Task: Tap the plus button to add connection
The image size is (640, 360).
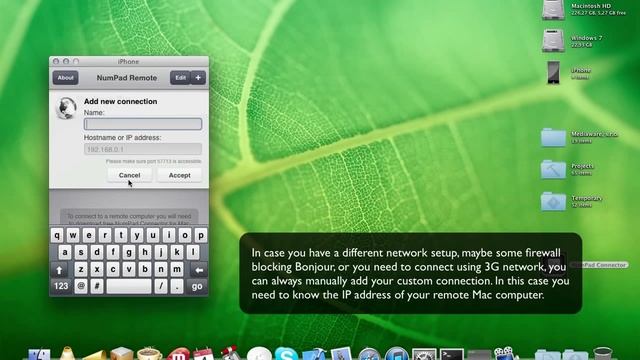Action: tap(198, 78)
